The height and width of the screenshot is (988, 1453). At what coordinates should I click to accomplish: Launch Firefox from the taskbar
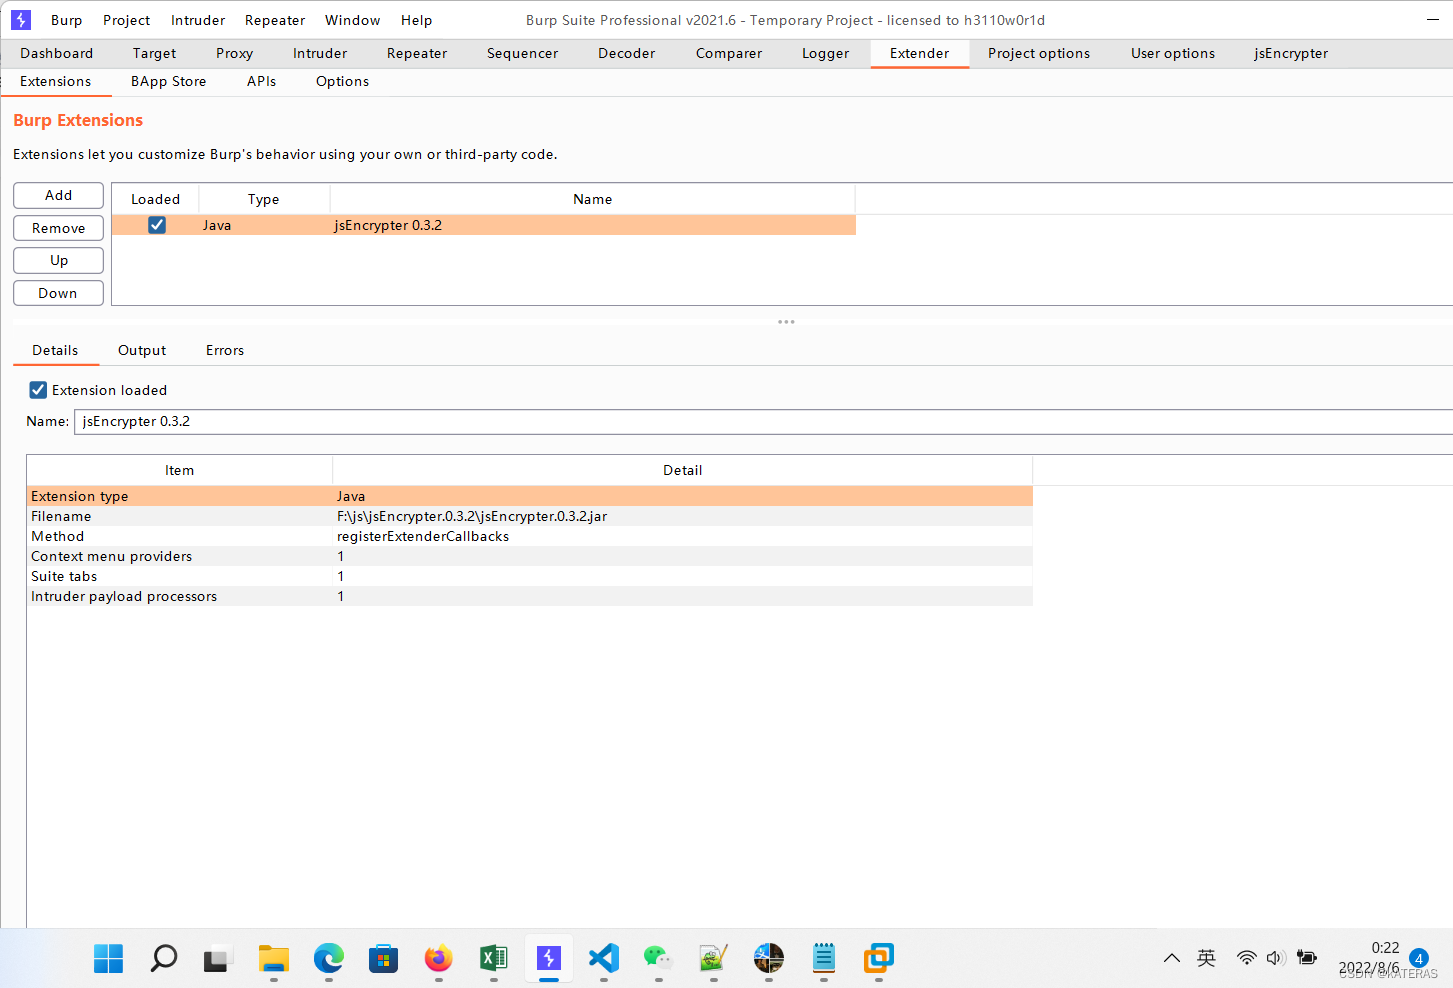click(438, 958)
